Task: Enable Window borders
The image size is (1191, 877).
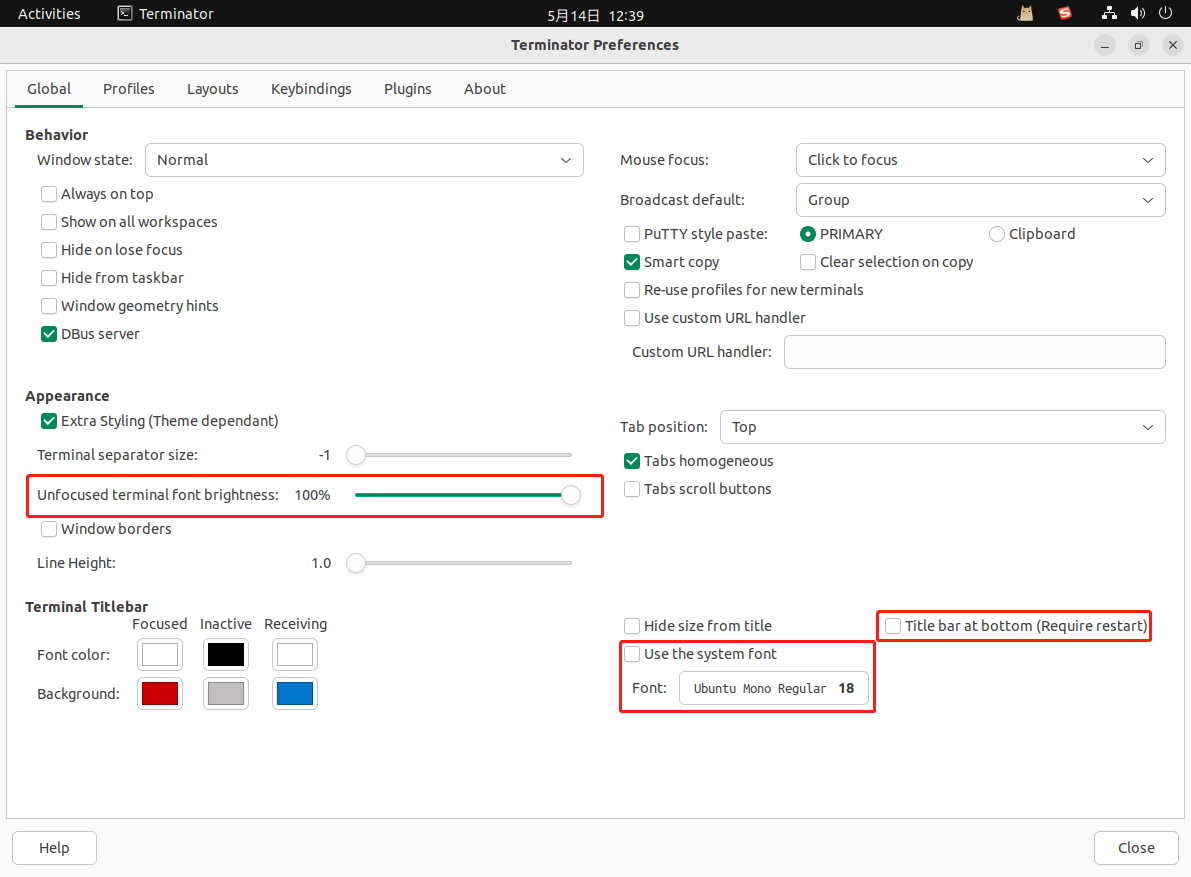Action: coord(49,529)
